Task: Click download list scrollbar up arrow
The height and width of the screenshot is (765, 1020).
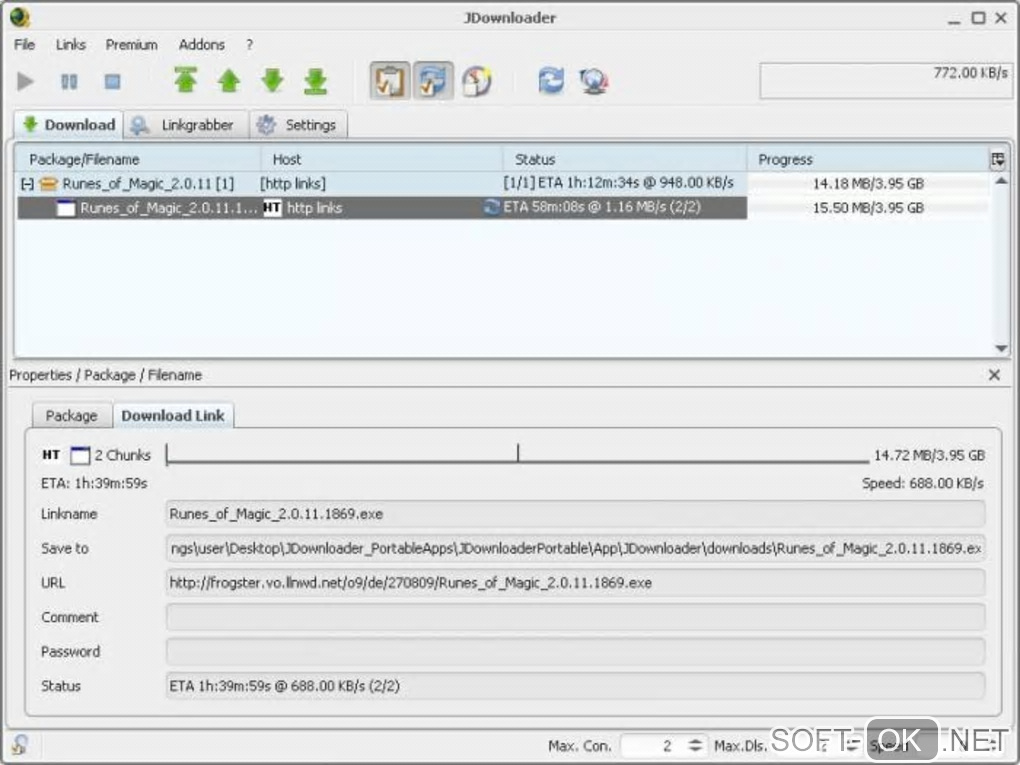Action: point(1001,180)
